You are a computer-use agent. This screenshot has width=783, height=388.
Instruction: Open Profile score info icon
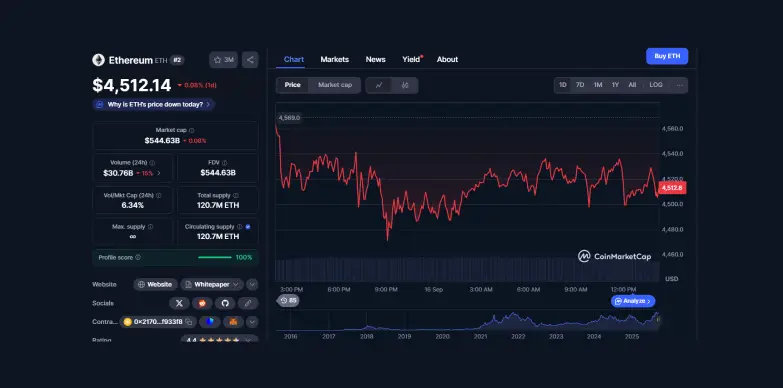[x=138, y=258]
